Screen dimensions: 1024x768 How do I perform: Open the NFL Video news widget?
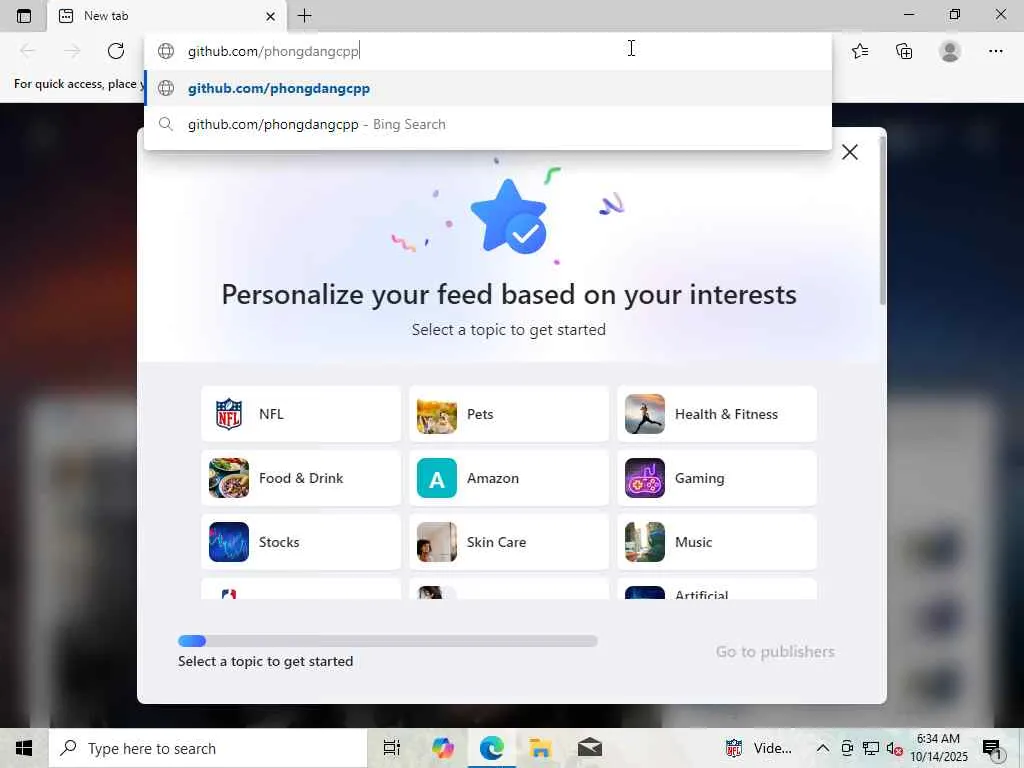760,748
